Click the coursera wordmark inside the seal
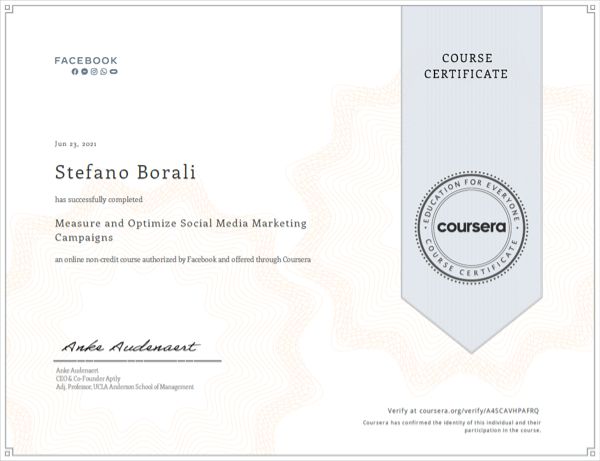Screen dimensions: 600x461 [x=471, y=227]
